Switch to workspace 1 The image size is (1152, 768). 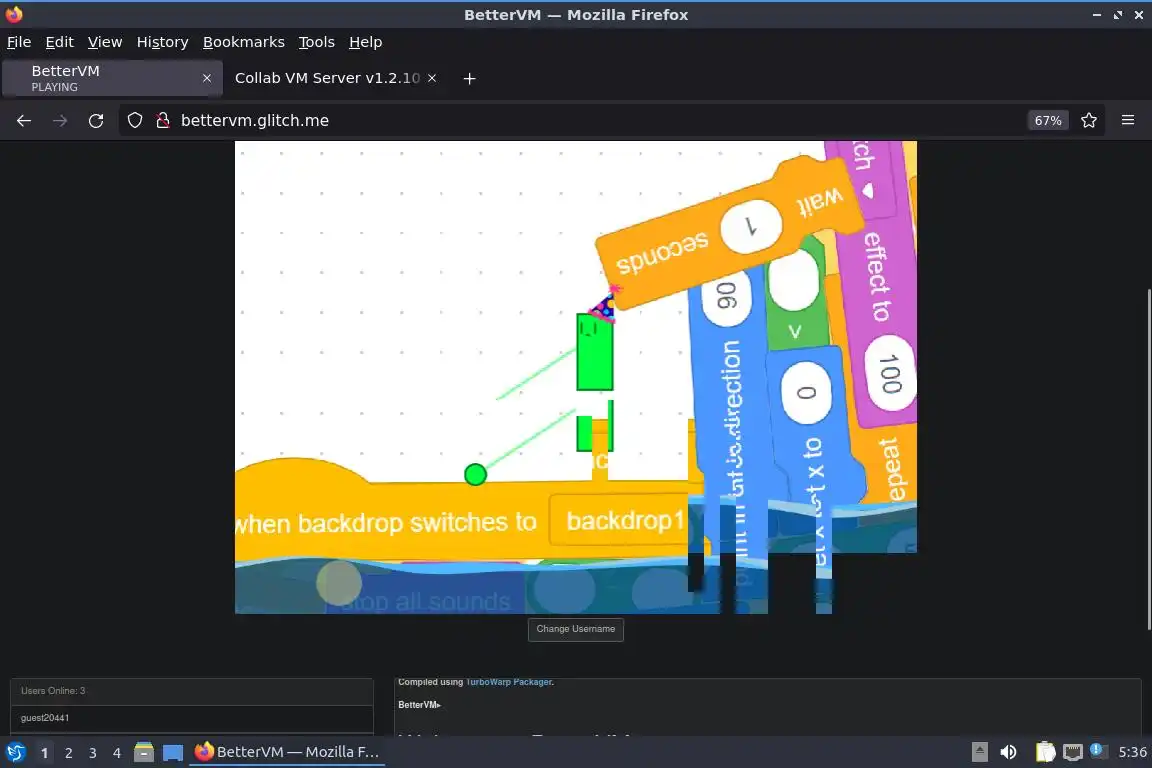44,753
